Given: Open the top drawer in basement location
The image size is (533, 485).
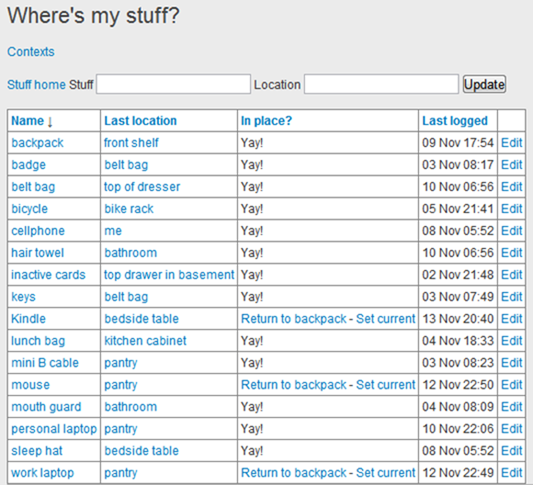Looking at the screenshot, I should [x=169, y=275].
